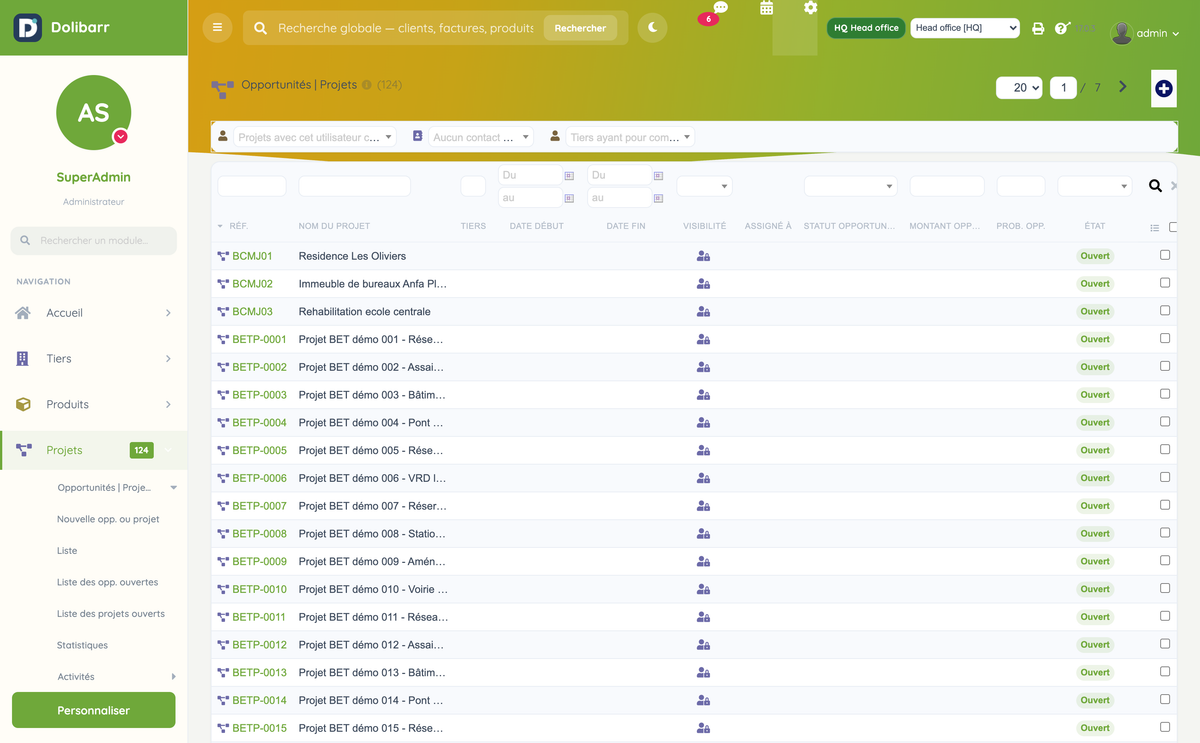Click the printer icon

click(1038, 29)
